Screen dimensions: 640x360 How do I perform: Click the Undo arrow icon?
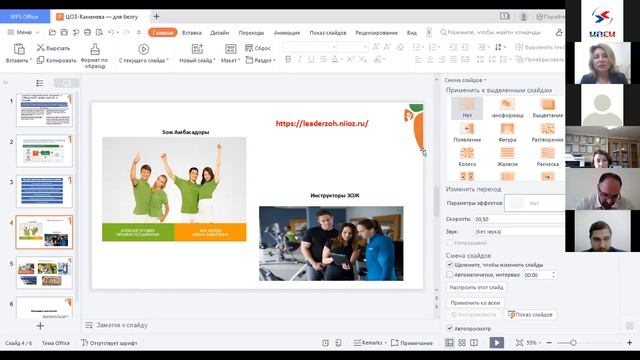click(111, 32)
